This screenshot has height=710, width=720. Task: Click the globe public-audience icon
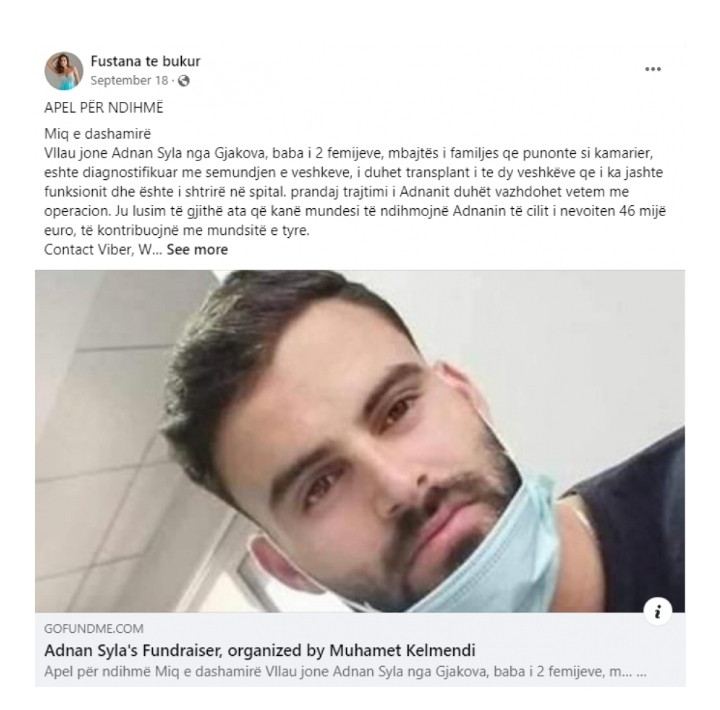click(x=184, y=81)
